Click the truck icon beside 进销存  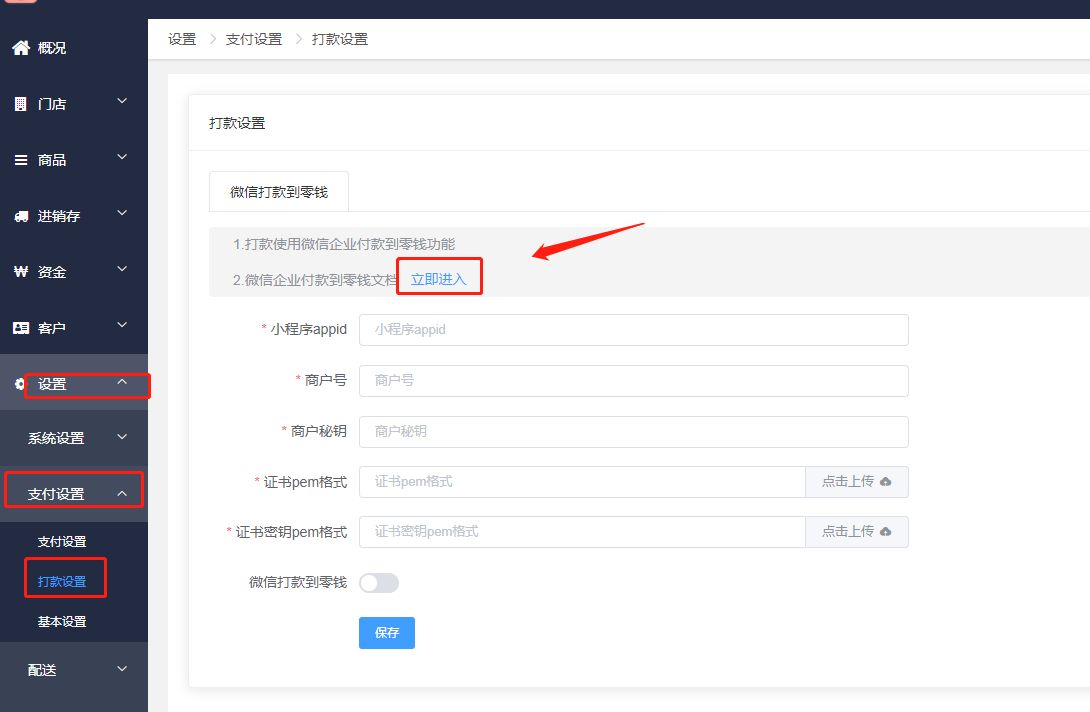point(21,216)
